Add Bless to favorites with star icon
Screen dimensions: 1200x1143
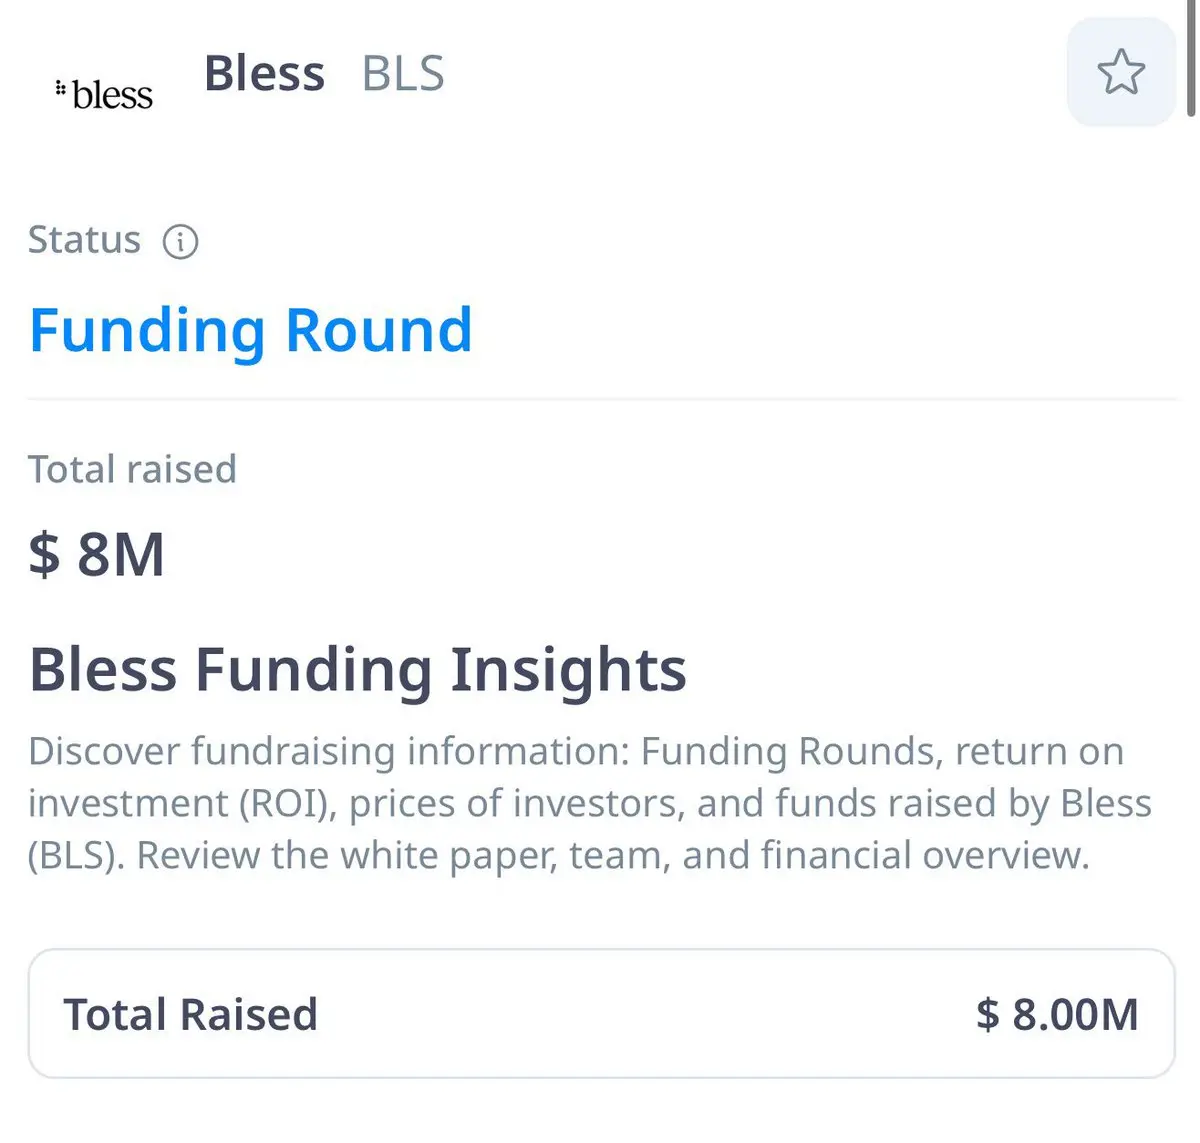[1121, 72]
